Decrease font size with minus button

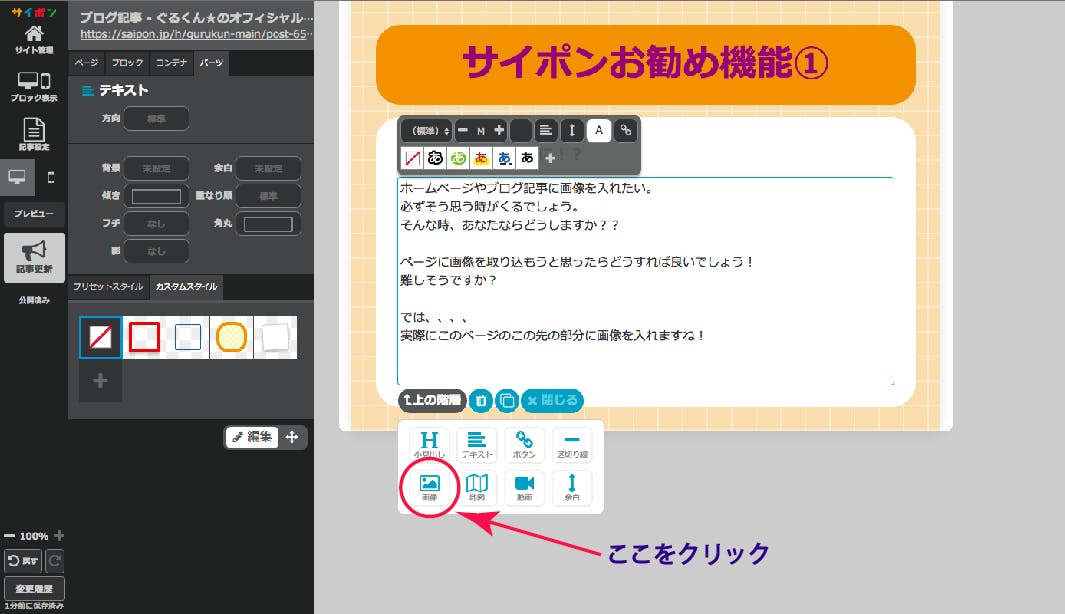463,130
